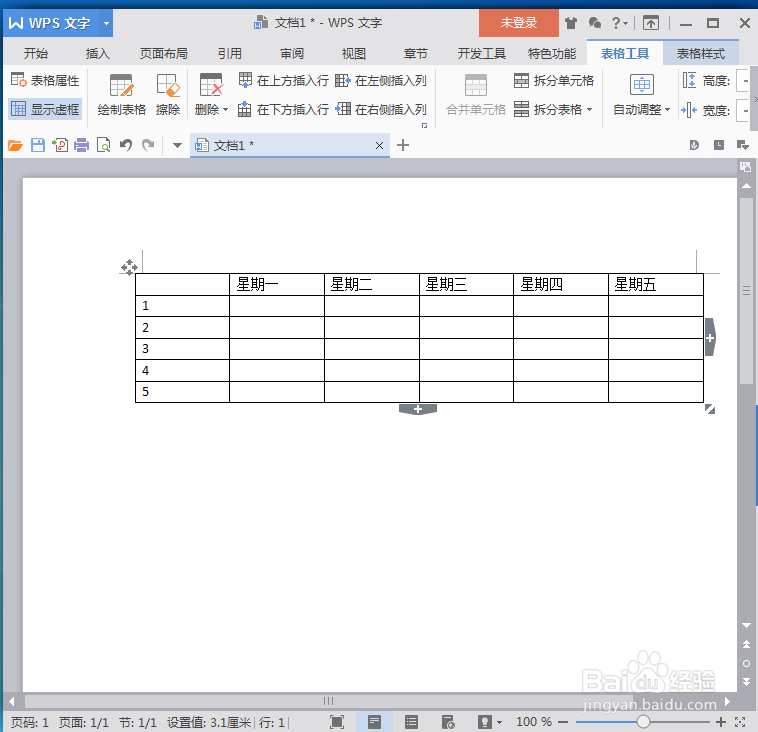Select the 绘制表格 draw table tool
Image resolution: width=758 pixels, height=732 pixels.
[x=121, y=95]
